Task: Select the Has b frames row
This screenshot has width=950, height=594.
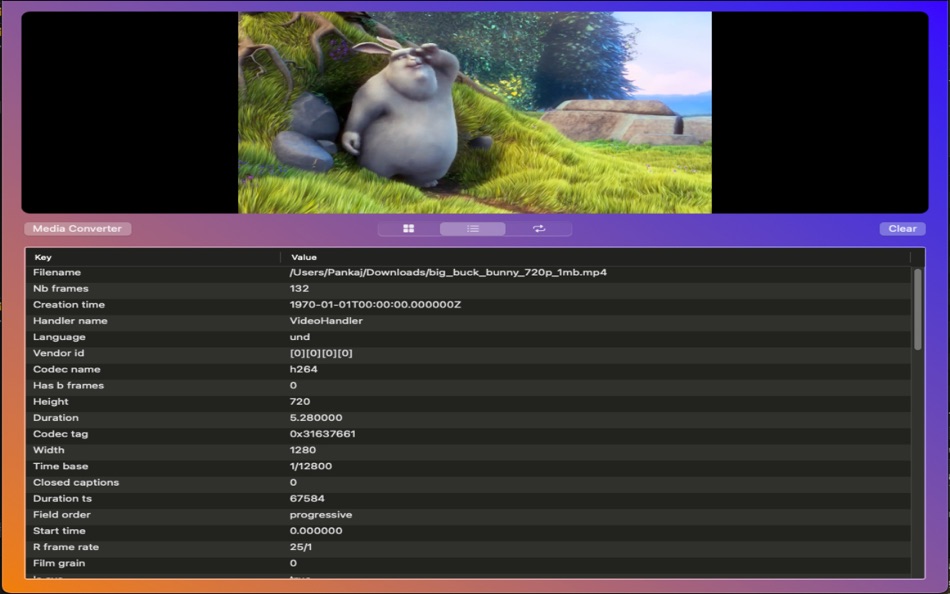Action: [468, 385]
